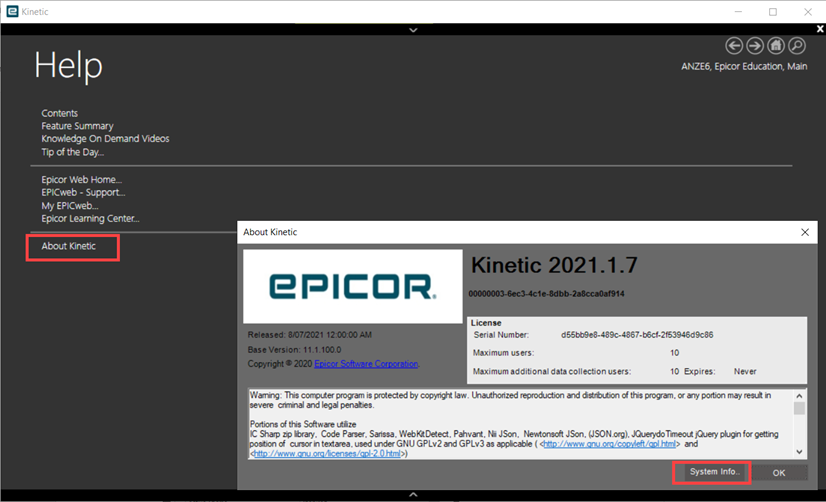This screenshot has width=826, height=502.
Task: Click Base Version: 11.1.100.0 text
Action: pyautogui.click(x=294, y=350)
